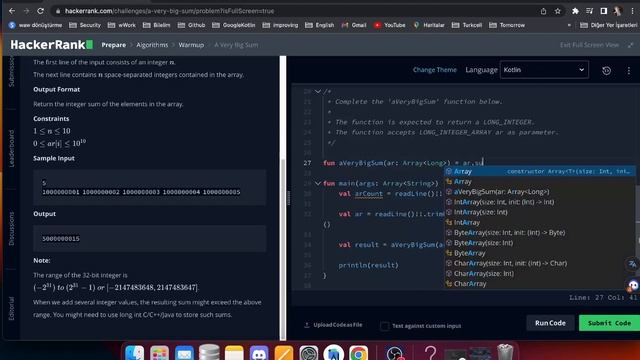This screenshot has width=640, height=360.
Task: Open the Security bookmark folder
Action: pos(85,25)
